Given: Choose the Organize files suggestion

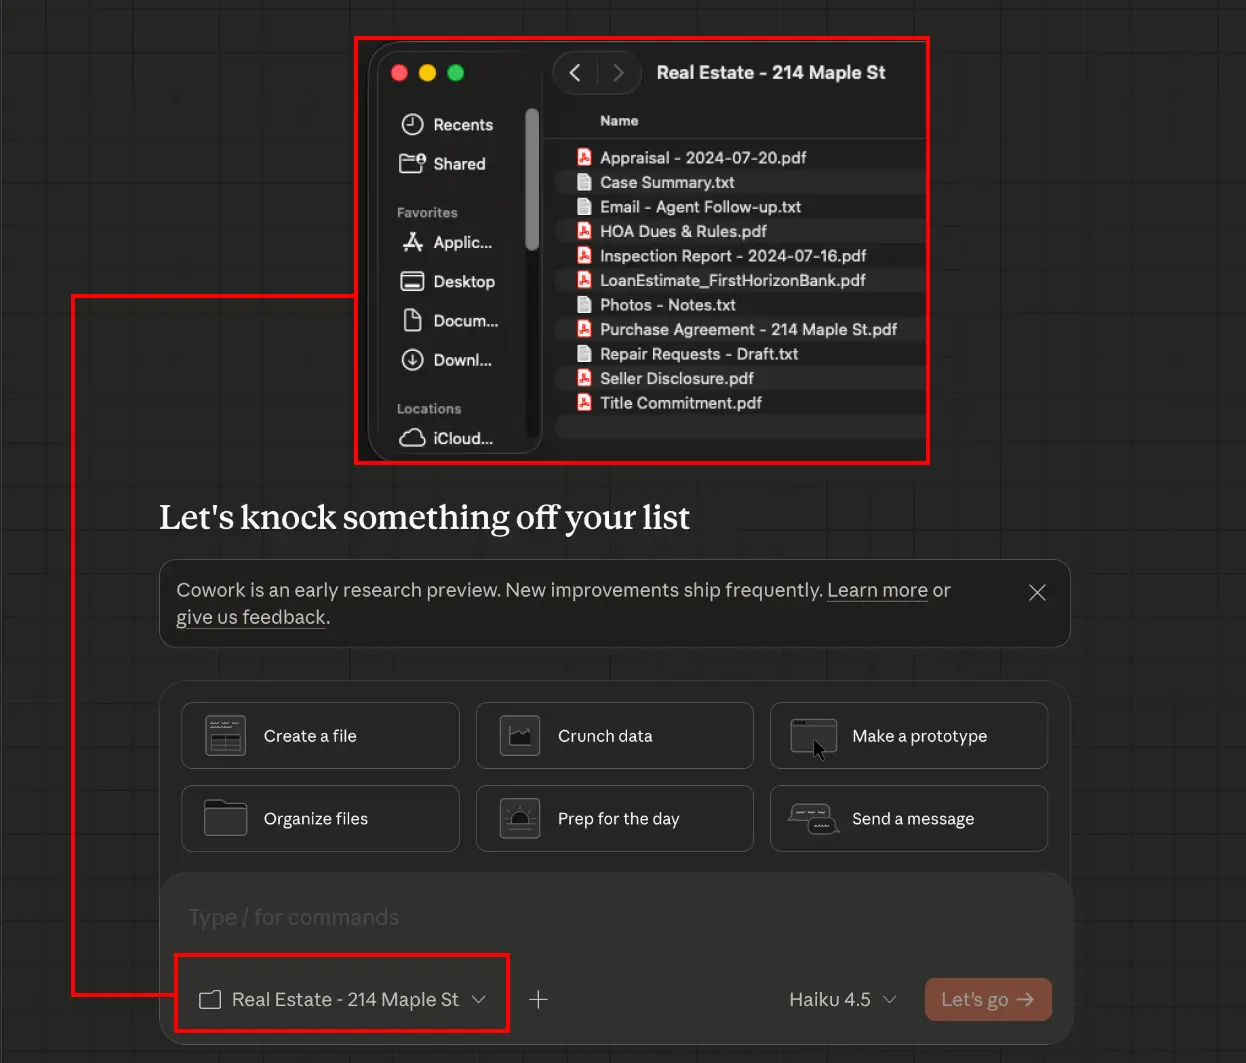Looking at the screenshot, I should 320,818.
